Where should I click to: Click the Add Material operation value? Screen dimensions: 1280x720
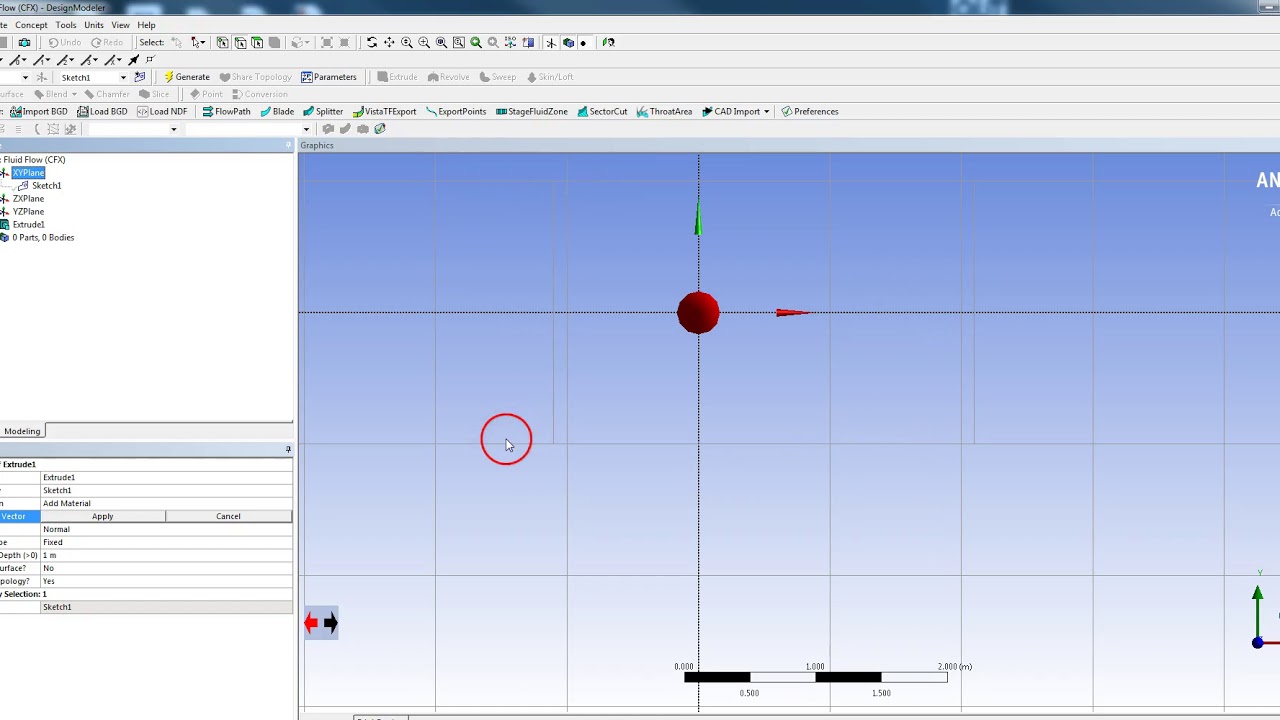pos(166,503)
